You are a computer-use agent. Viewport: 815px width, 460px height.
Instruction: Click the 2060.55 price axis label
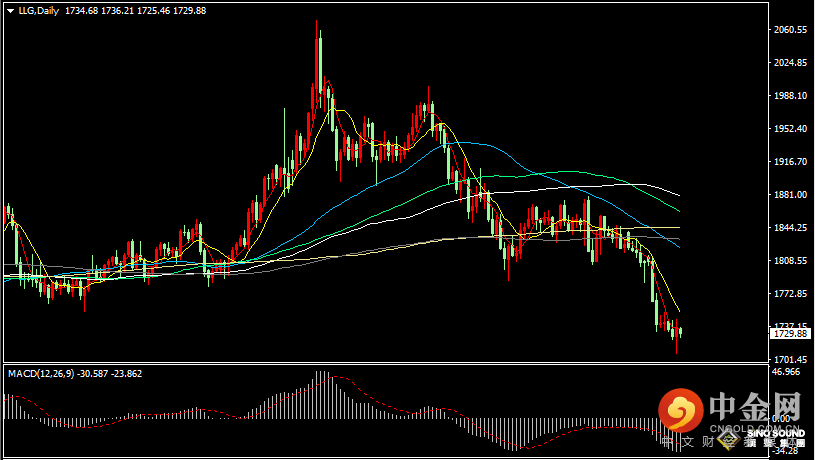tap(790, 30)
